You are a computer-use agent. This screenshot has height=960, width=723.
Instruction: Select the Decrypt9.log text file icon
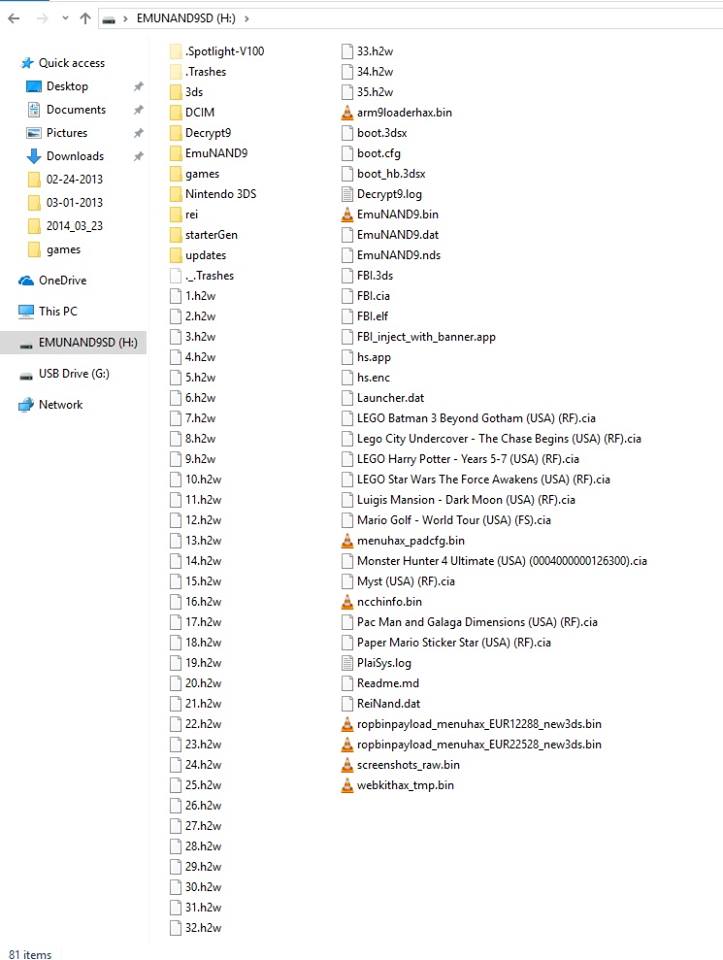(x=347, y=193)
